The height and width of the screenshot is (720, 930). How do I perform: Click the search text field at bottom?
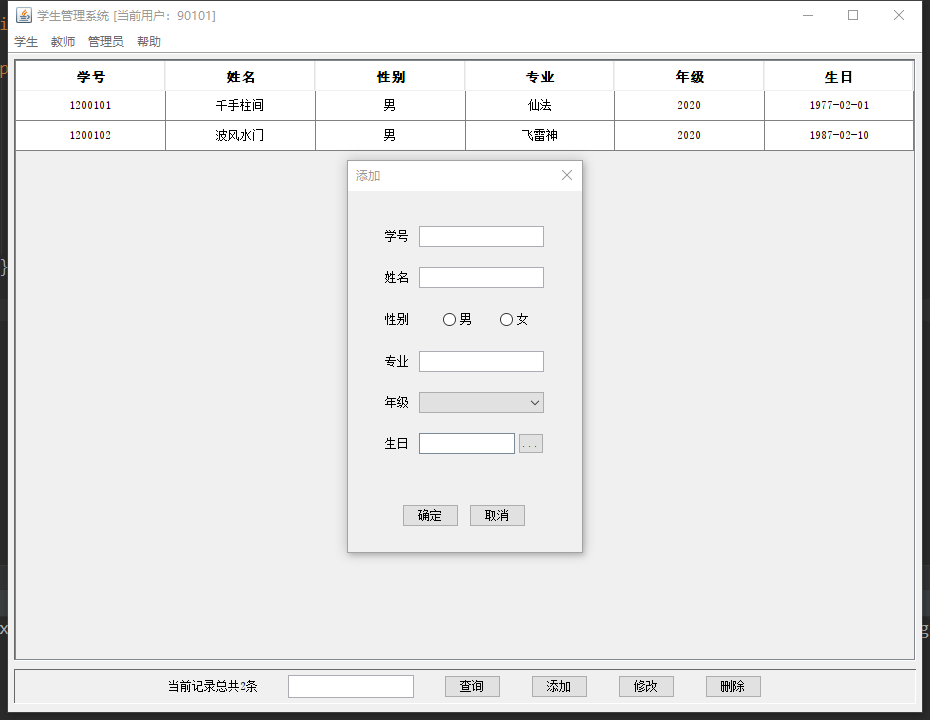pyautogui.click(x=351, y=686)
